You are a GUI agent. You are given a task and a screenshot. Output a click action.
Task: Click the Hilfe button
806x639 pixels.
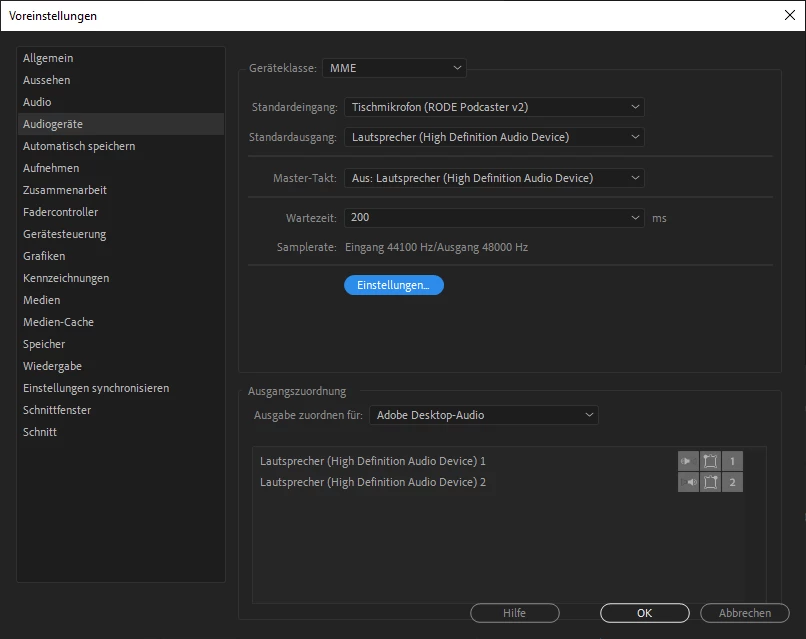click(x=515, y=613)
